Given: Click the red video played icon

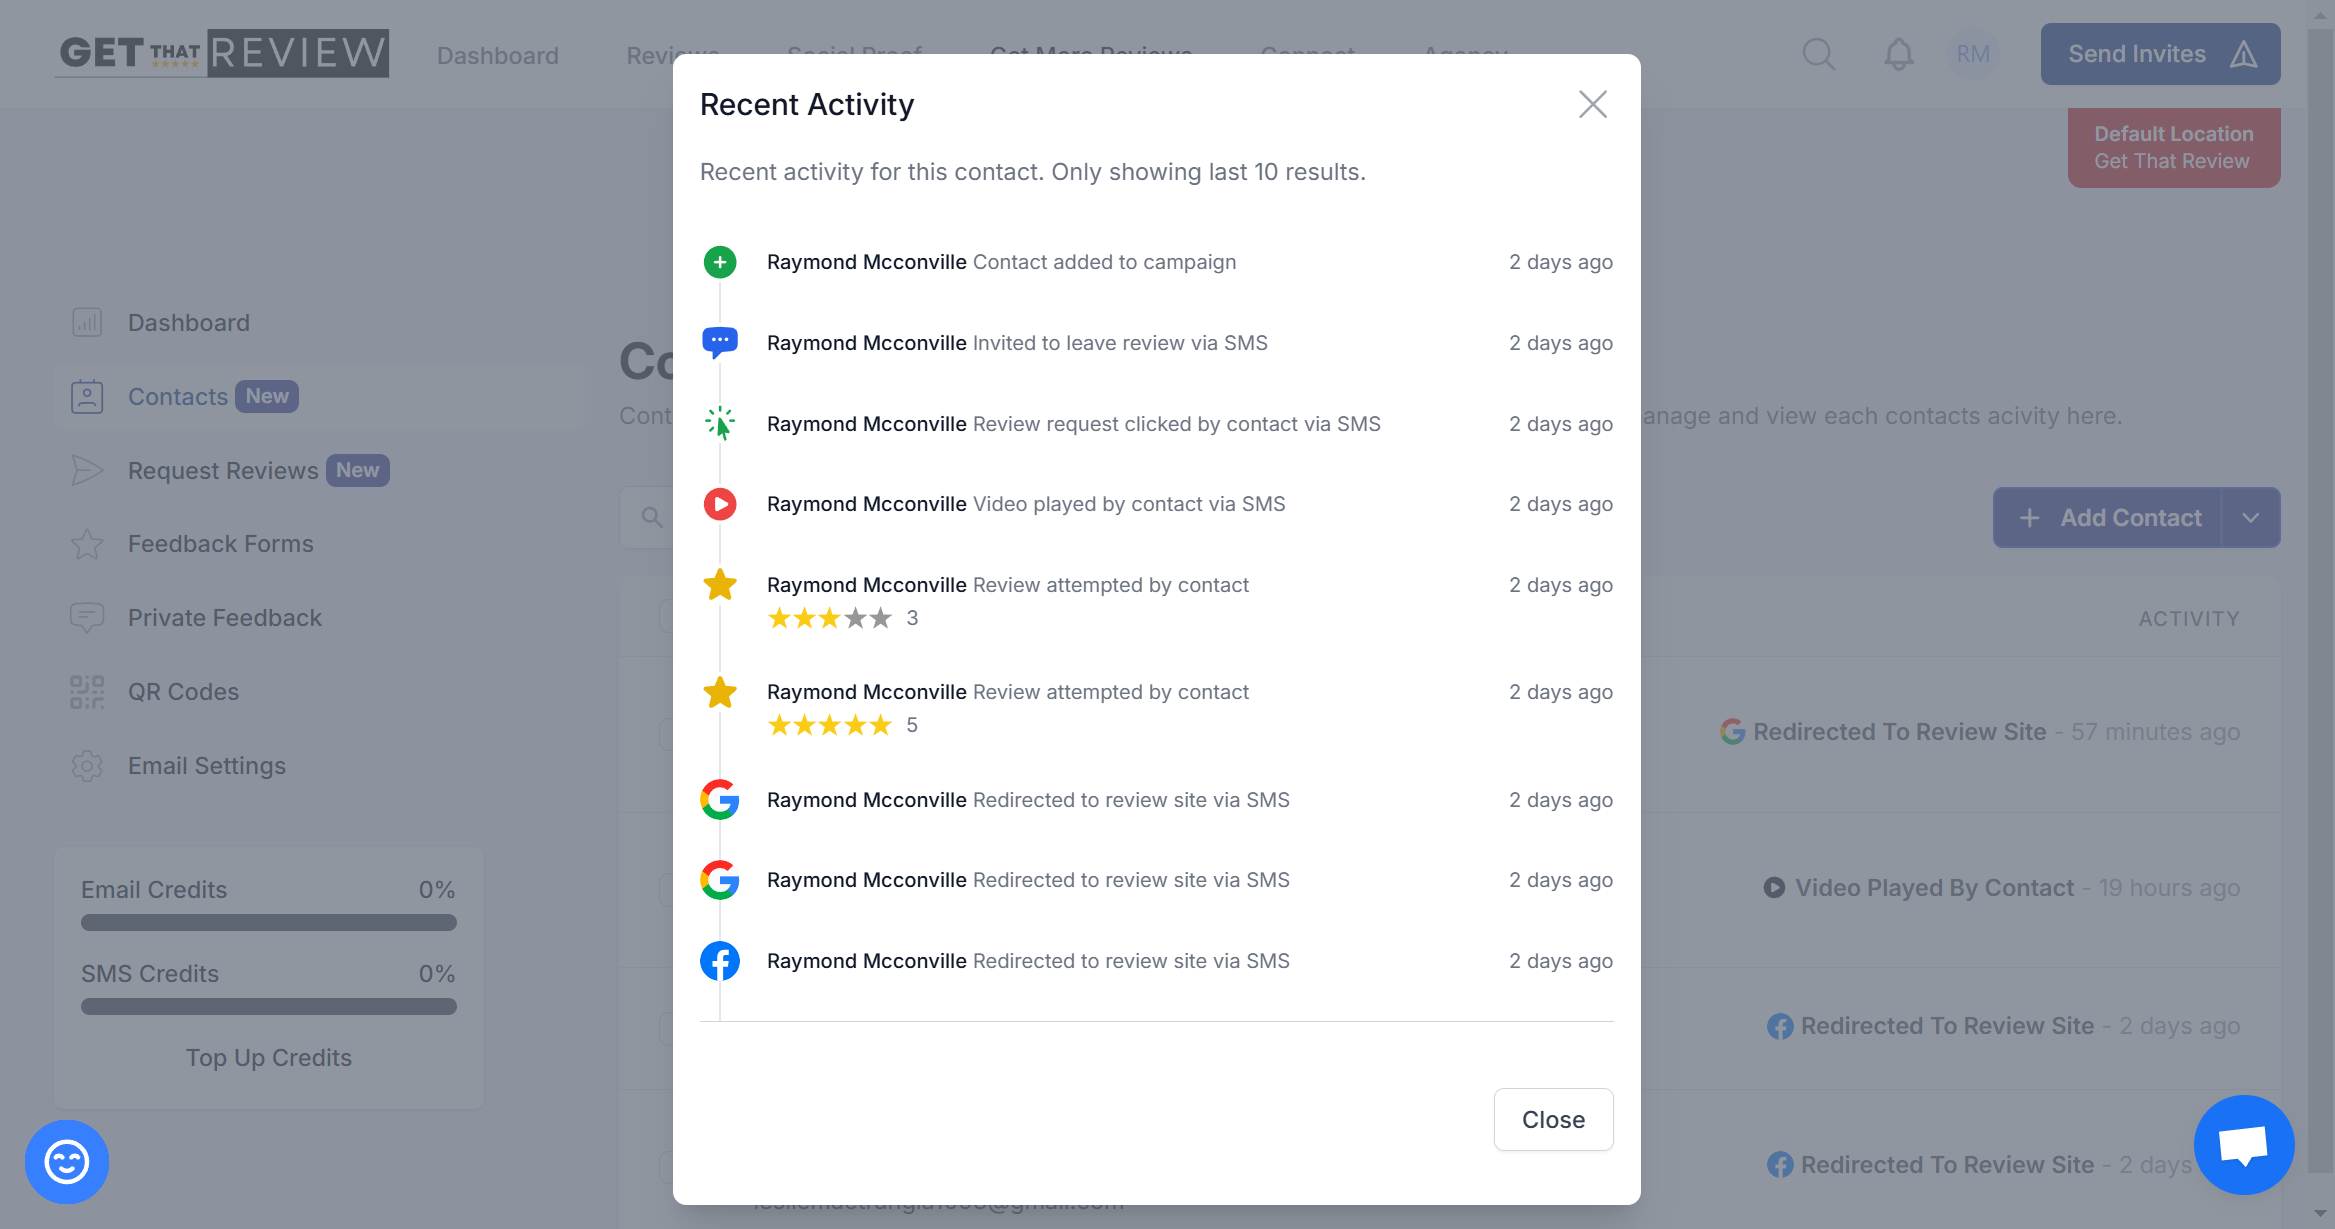Looking at the screenshot, I should point(720,504).
